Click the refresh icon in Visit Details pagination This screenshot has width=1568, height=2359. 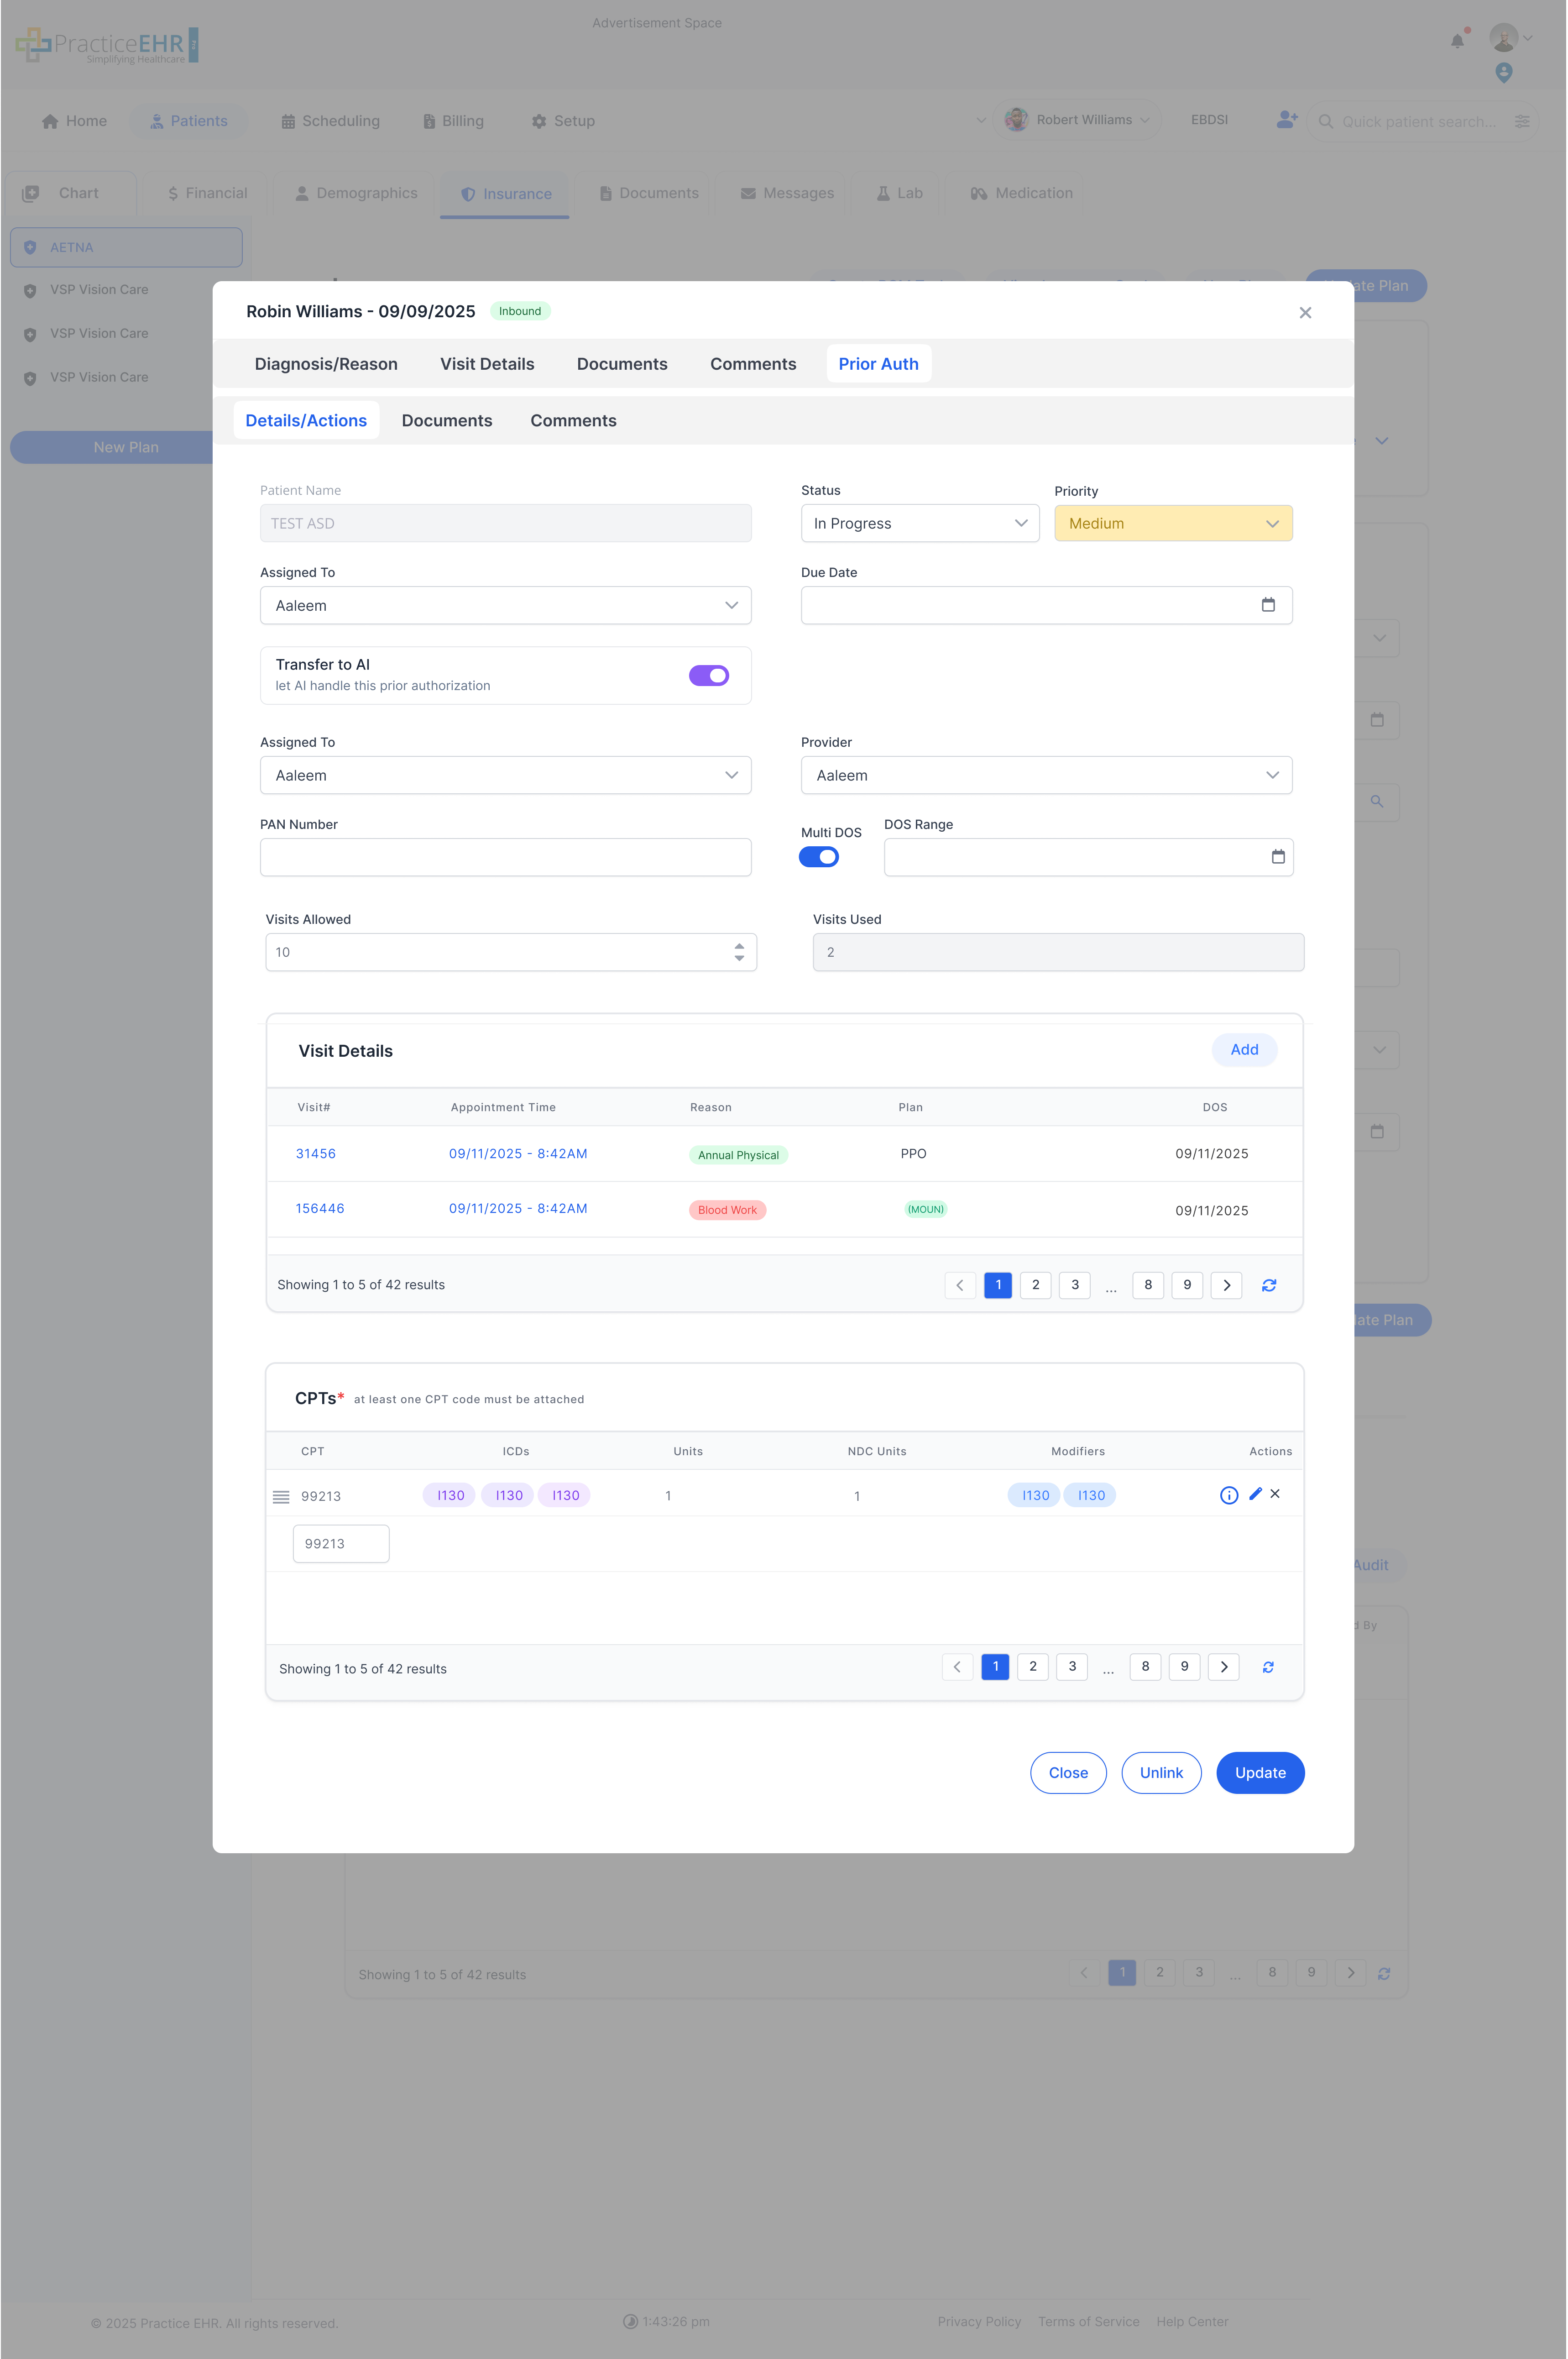coord(1268,1285)
